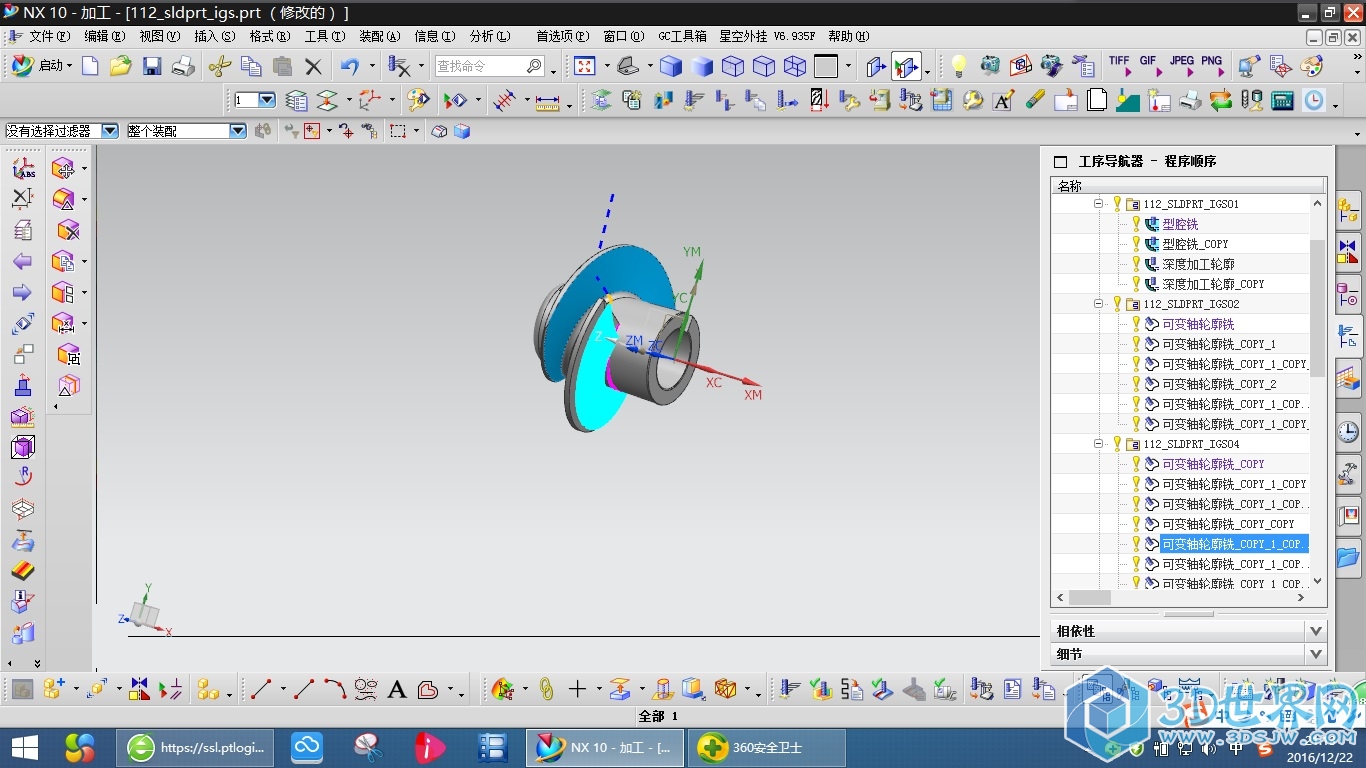The image size is (1366, 768).
Task: Select the arc curve tool in bottom toolbar
Action: pos(335,689)
